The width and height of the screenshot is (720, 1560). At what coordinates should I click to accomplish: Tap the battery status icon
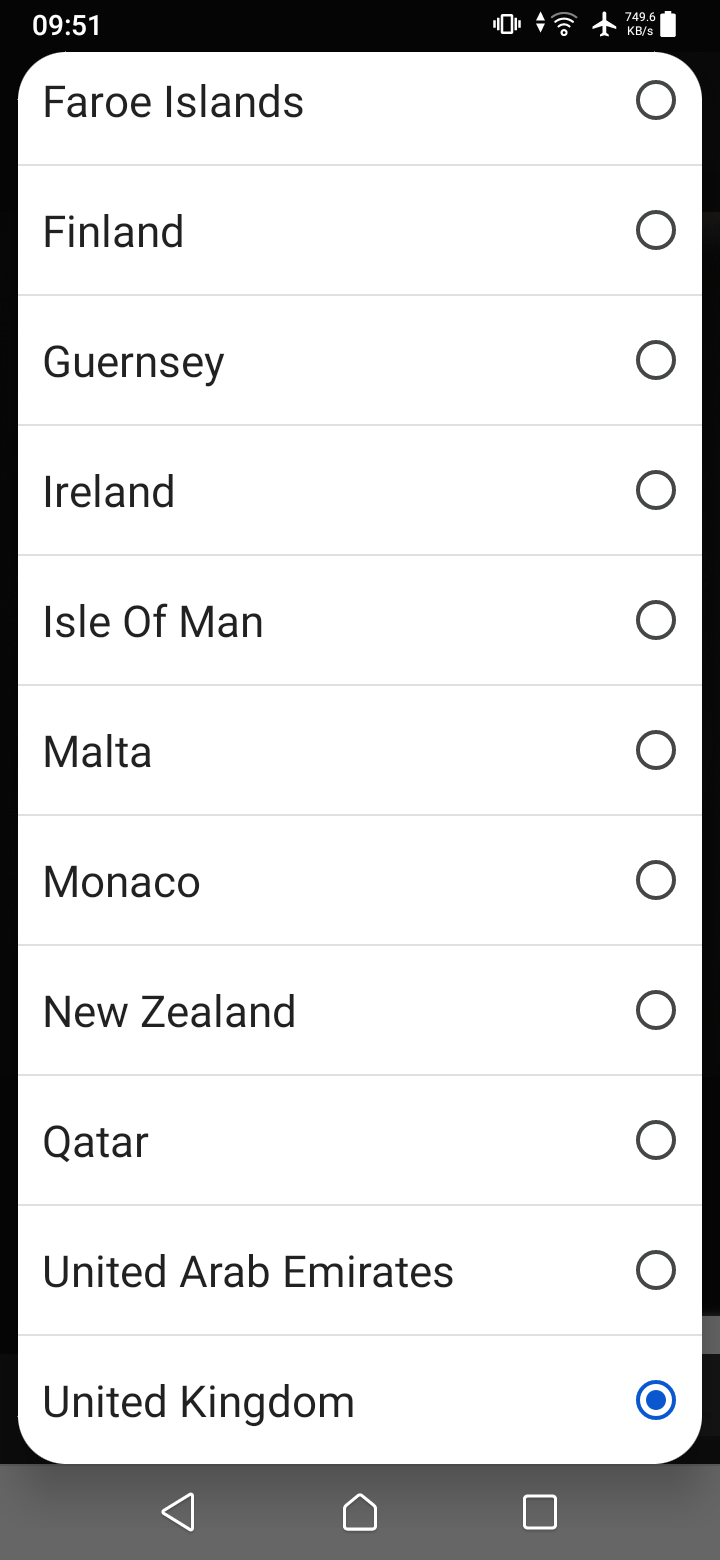669,24
